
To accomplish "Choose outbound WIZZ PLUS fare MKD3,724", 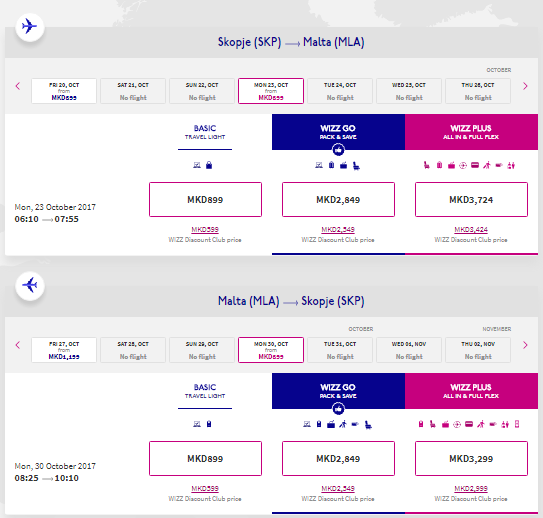I will tap(471, 199).
